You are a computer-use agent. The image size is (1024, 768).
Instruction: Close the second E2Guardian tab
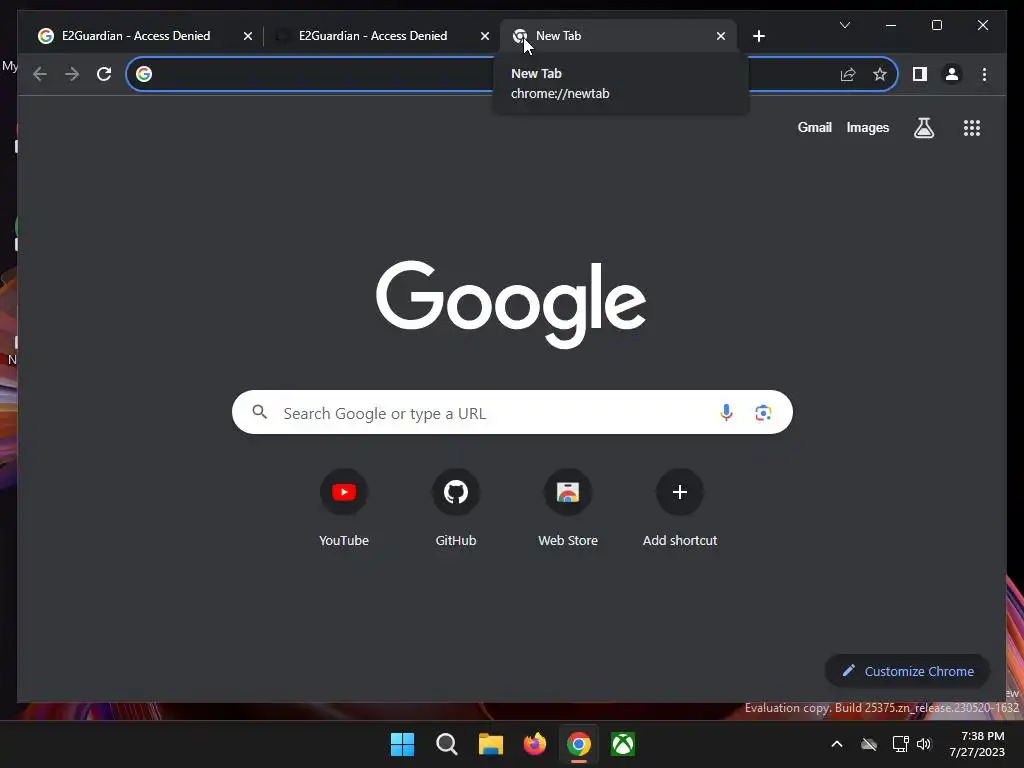[485, 37]
